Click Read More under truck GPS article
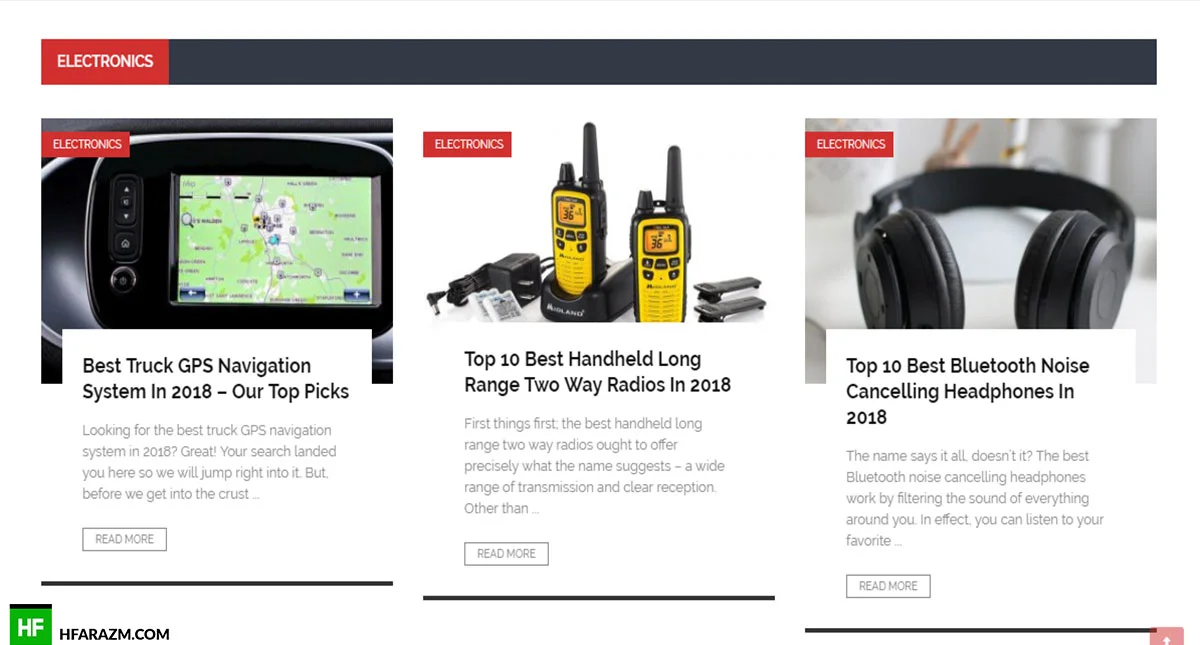This screenshot has width=1200, height=645. (124, 539)
